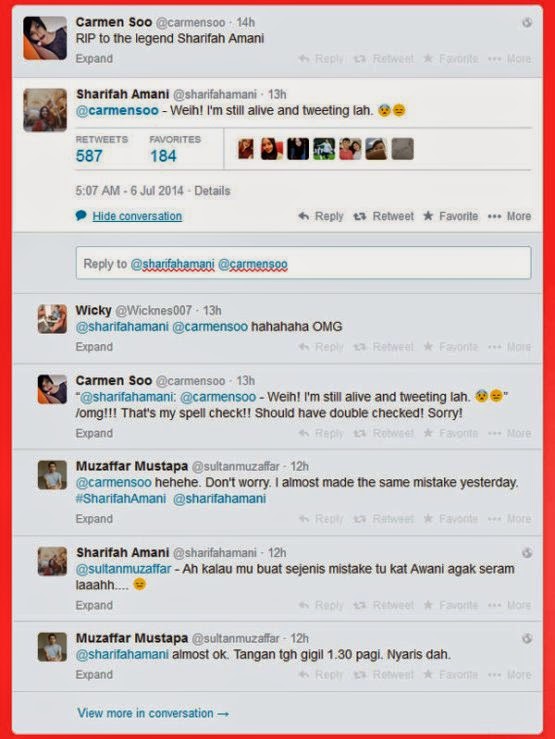This screenshot has height=739, width=555.
Task: Focus the Reply to @sharifahamani input field
Action: click(x=303, y=263)
